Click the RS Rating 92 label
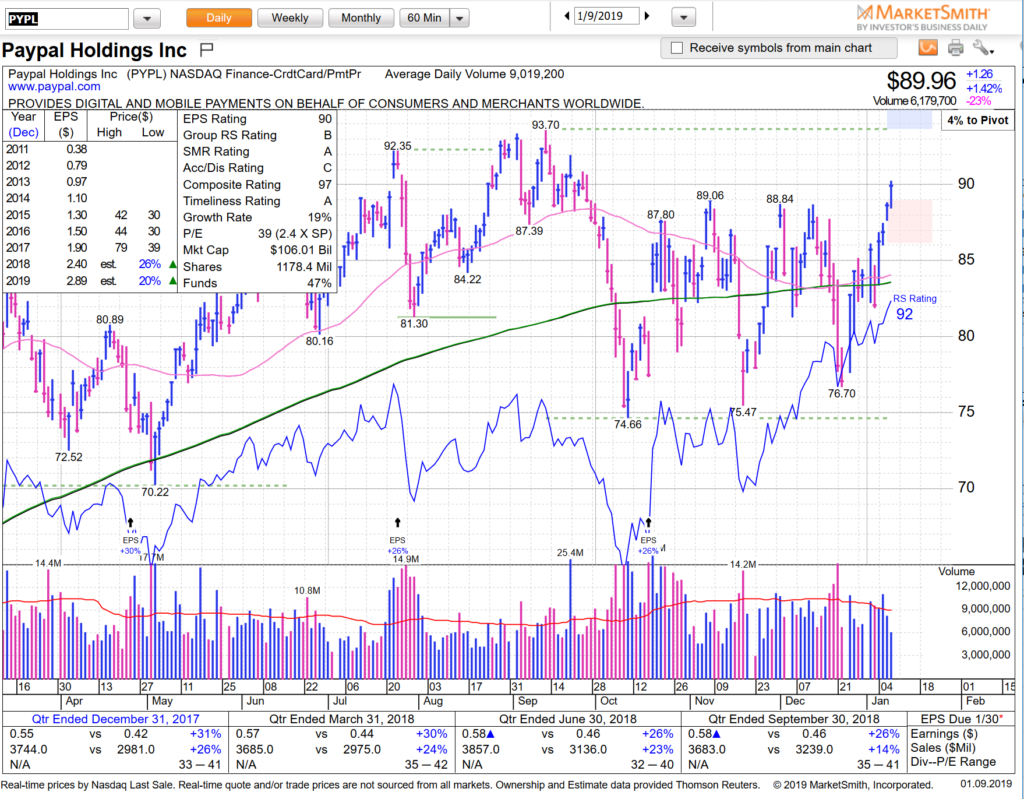This screenshot has width=1024, height=799. (x=914, y=307)
